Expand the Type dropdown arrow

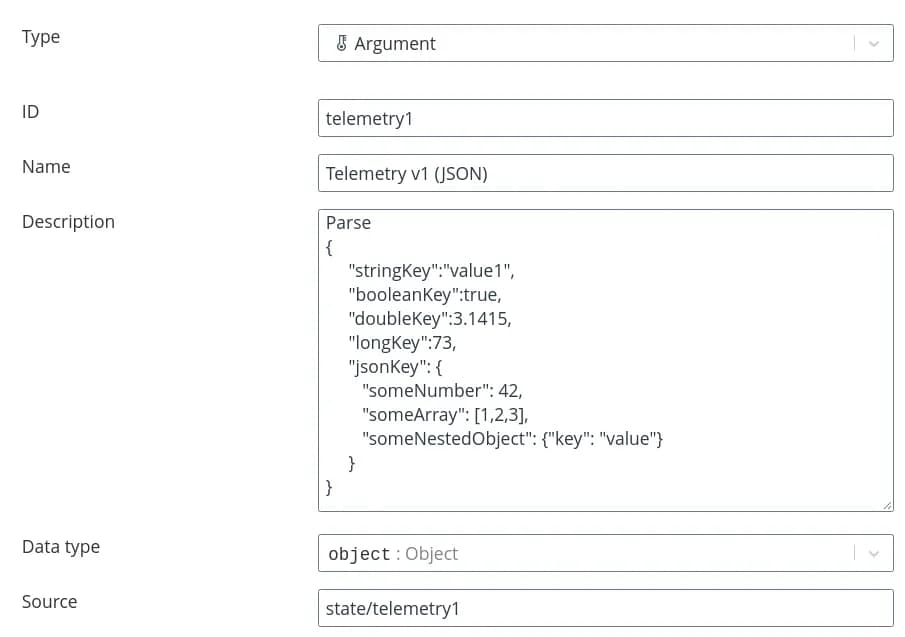(x=874, y=44)
